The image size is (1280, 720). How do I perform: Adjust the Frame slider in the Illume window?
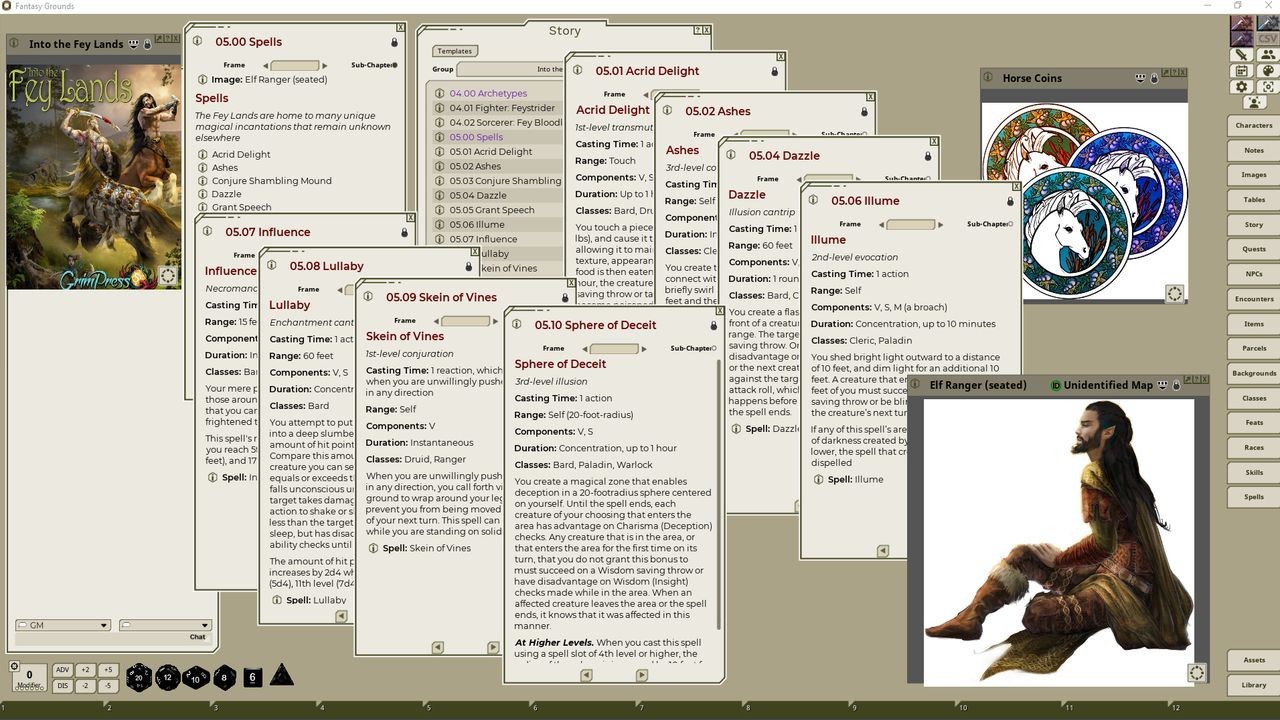(909, 224)
